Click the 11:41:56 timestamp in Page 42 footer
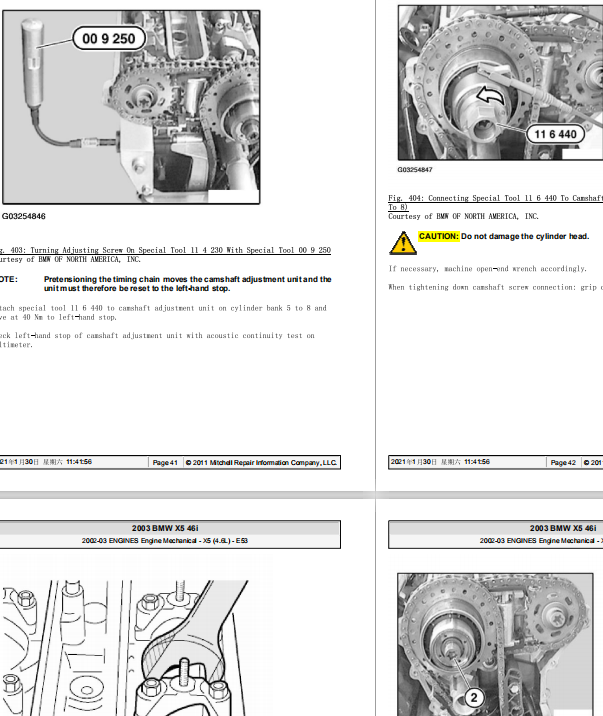This screenshot has height=716, width=603. 477,462
